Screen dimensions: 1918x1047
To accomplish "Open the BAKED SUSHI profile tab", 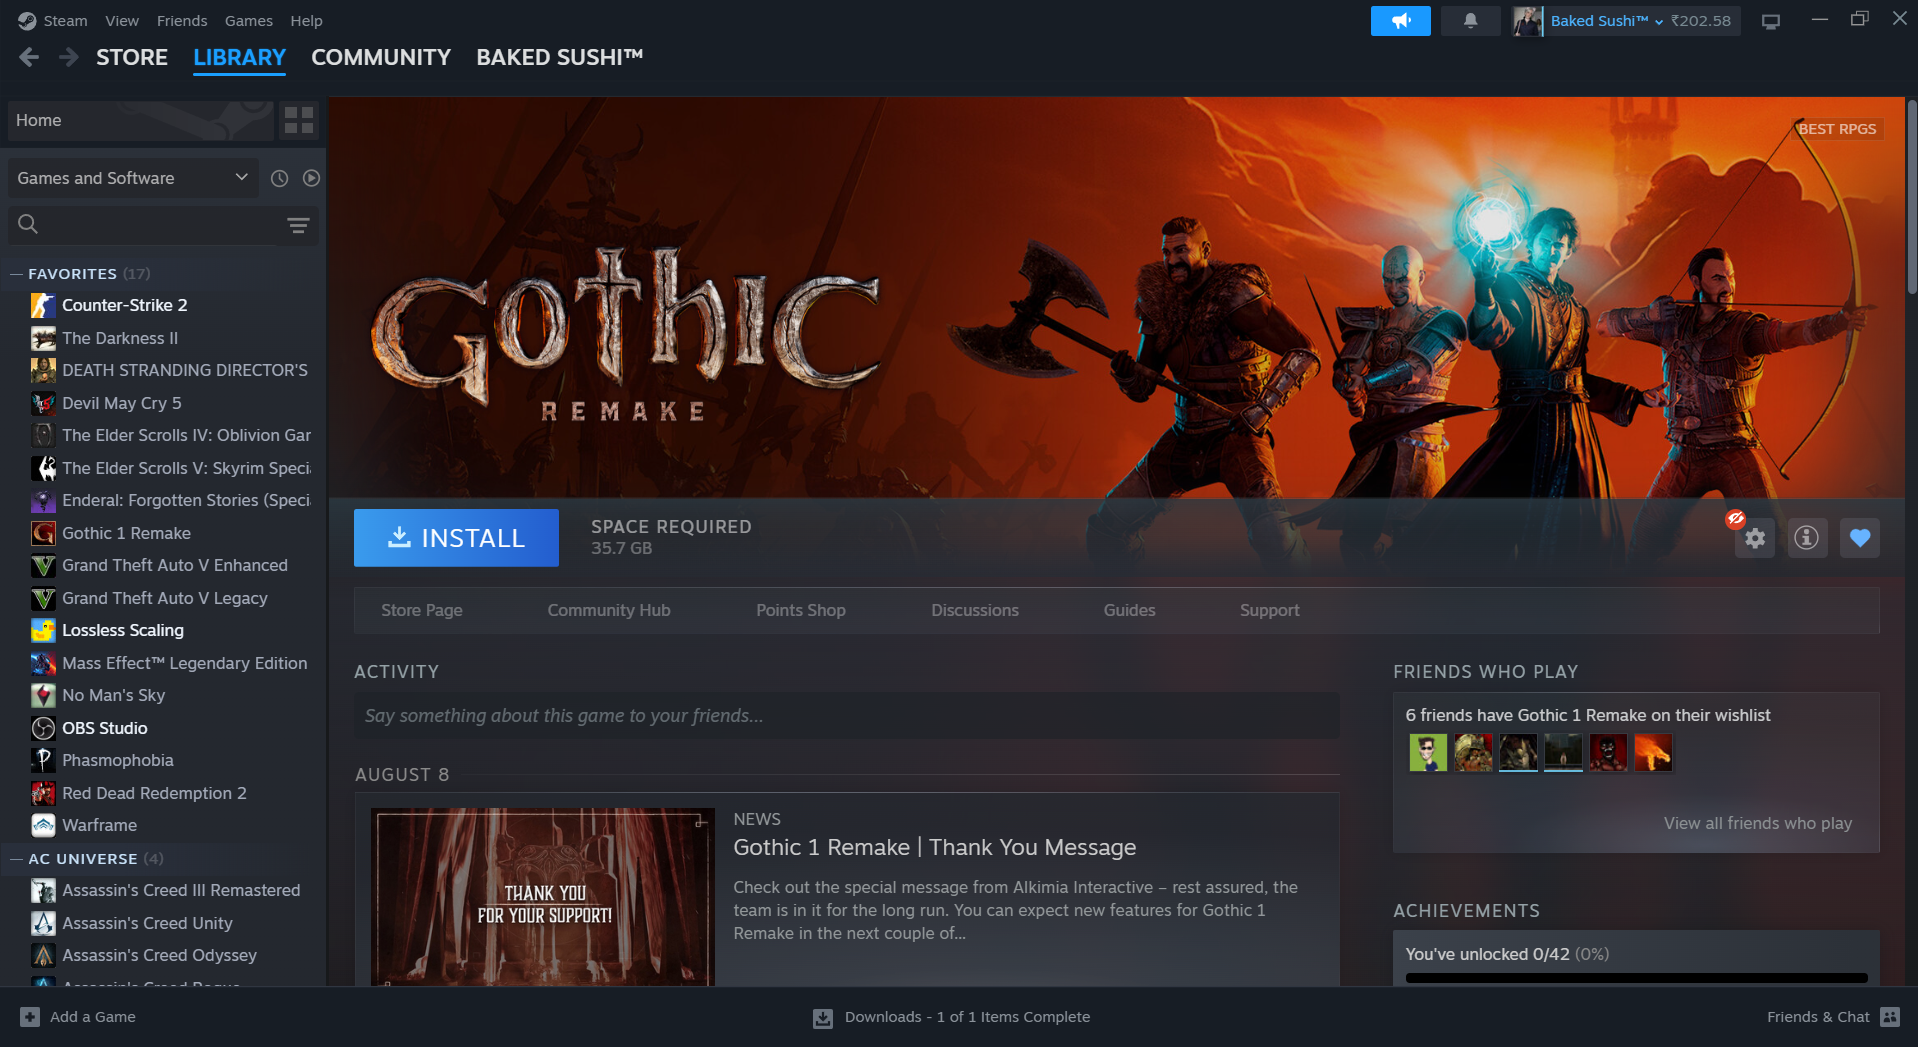I will coord(560,58).
